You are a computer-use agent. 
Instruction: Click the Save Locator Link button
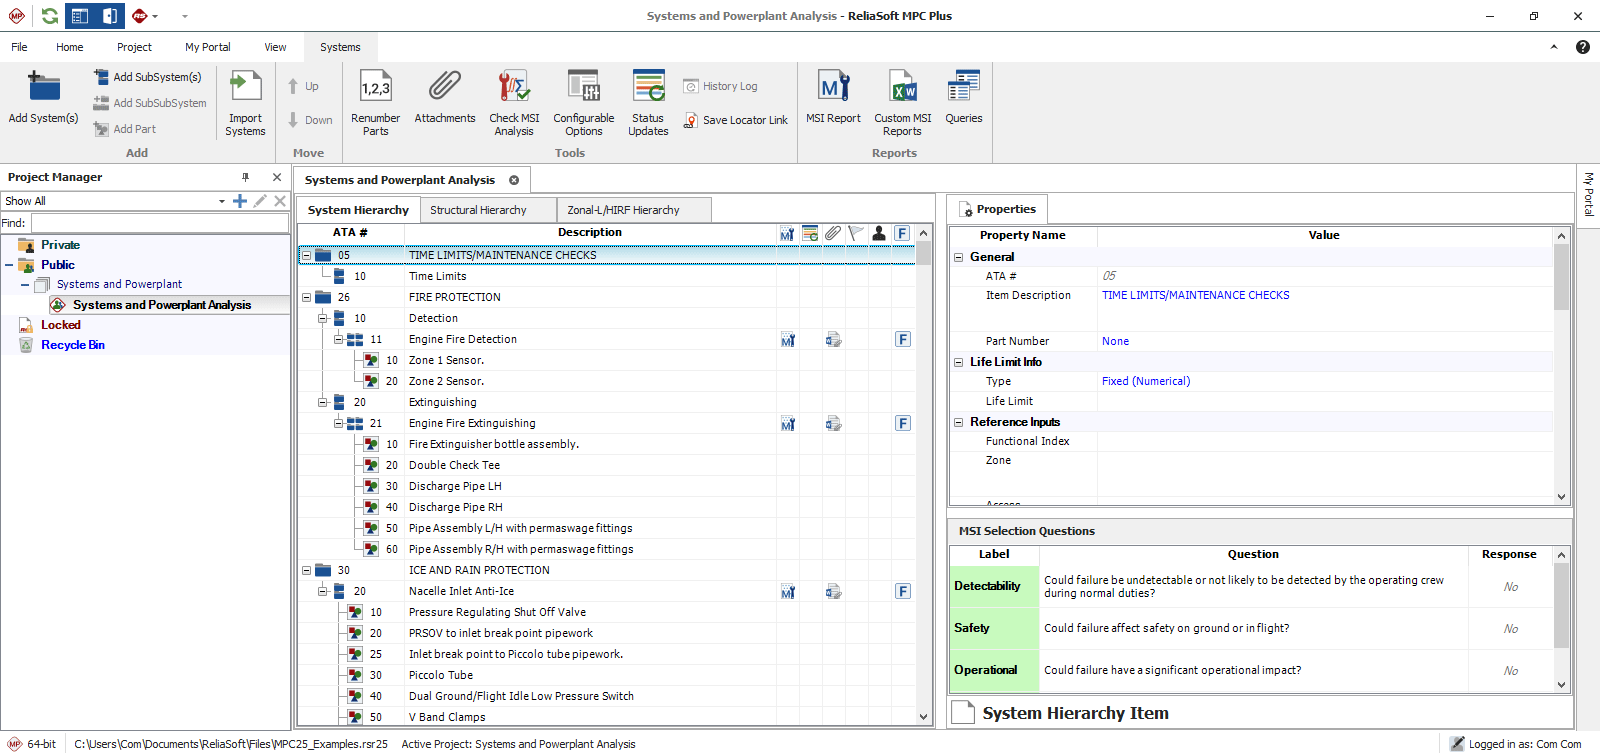coord(736,120)
